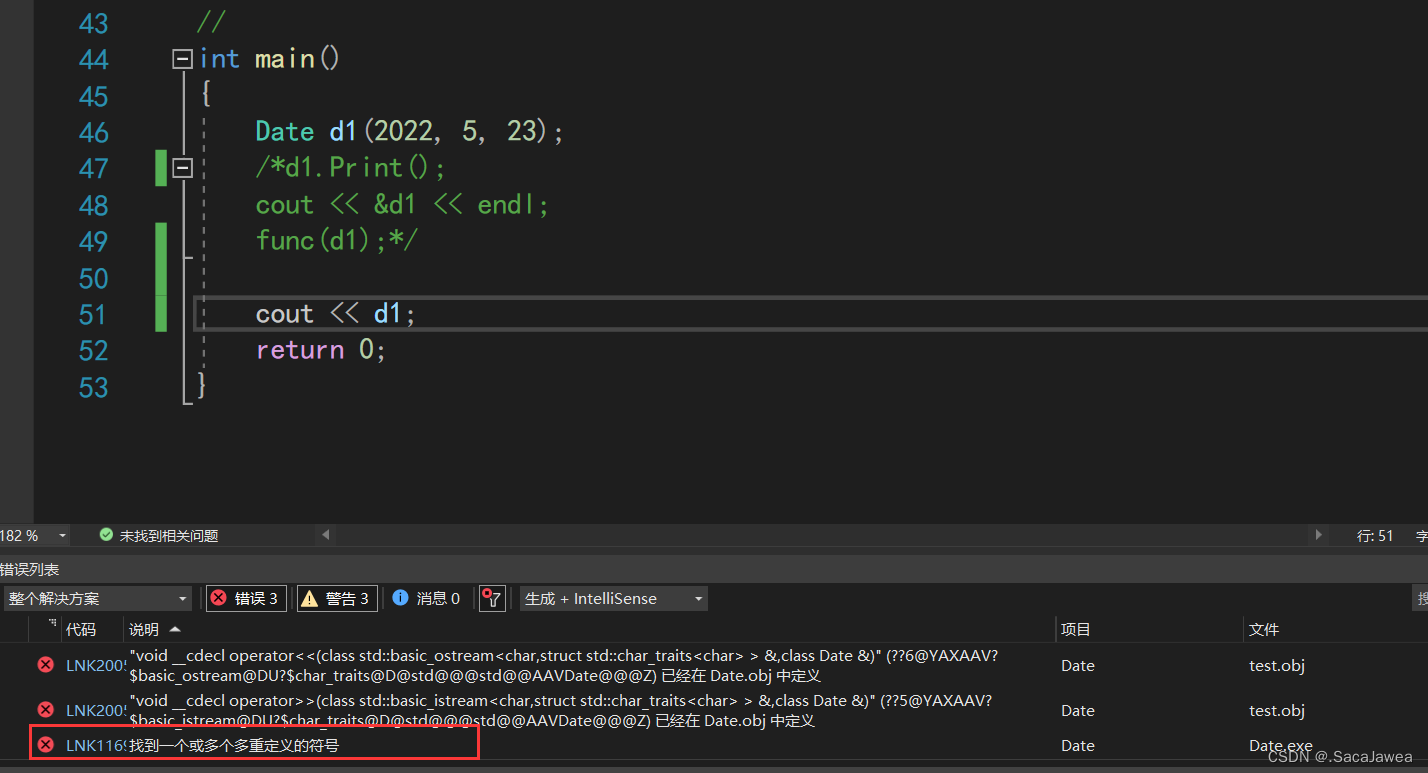
Task: Collapse the comment block at line 47
Action: [182, 169]
